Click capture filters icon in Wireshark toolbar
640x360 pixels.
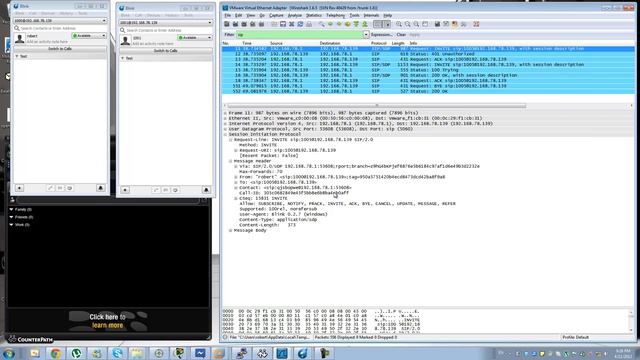coord(437,24)
